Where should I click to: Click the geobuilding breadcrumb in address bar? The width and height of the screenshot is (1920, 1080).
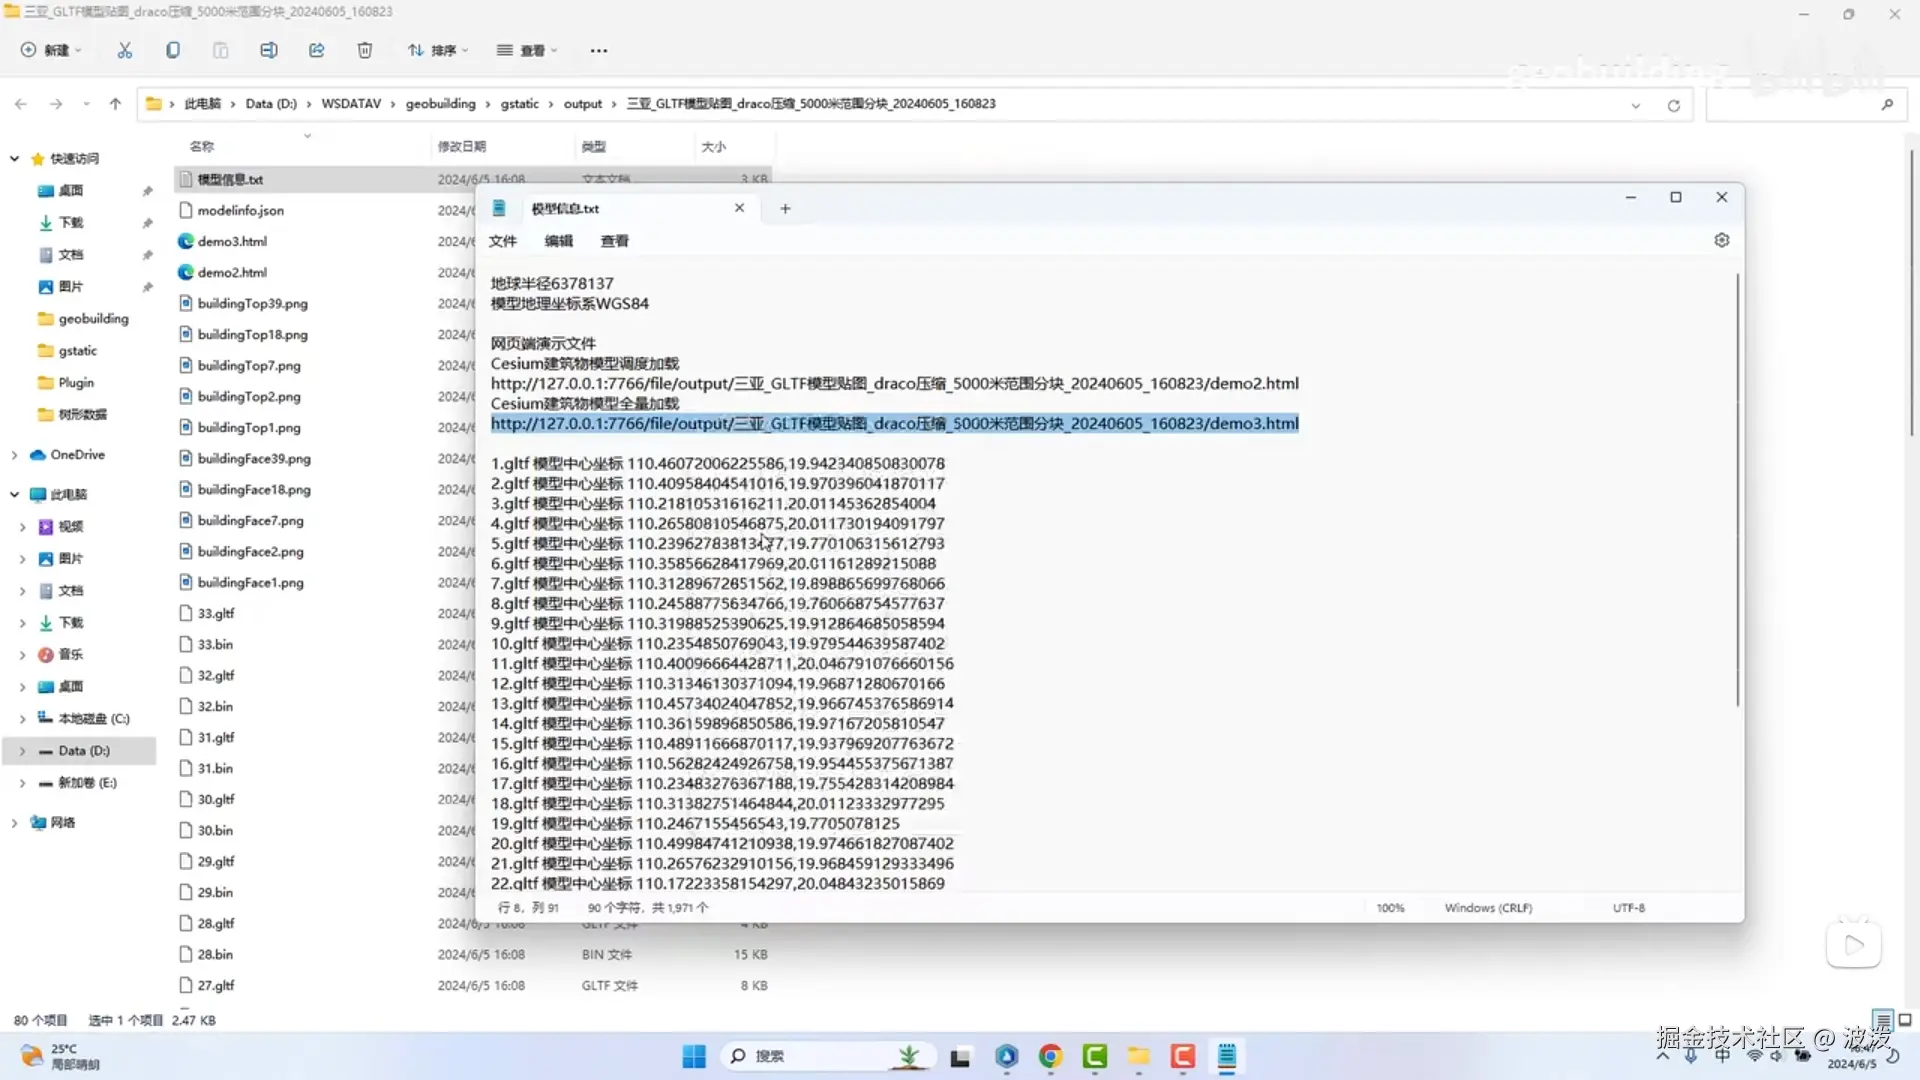click(440, 104)
